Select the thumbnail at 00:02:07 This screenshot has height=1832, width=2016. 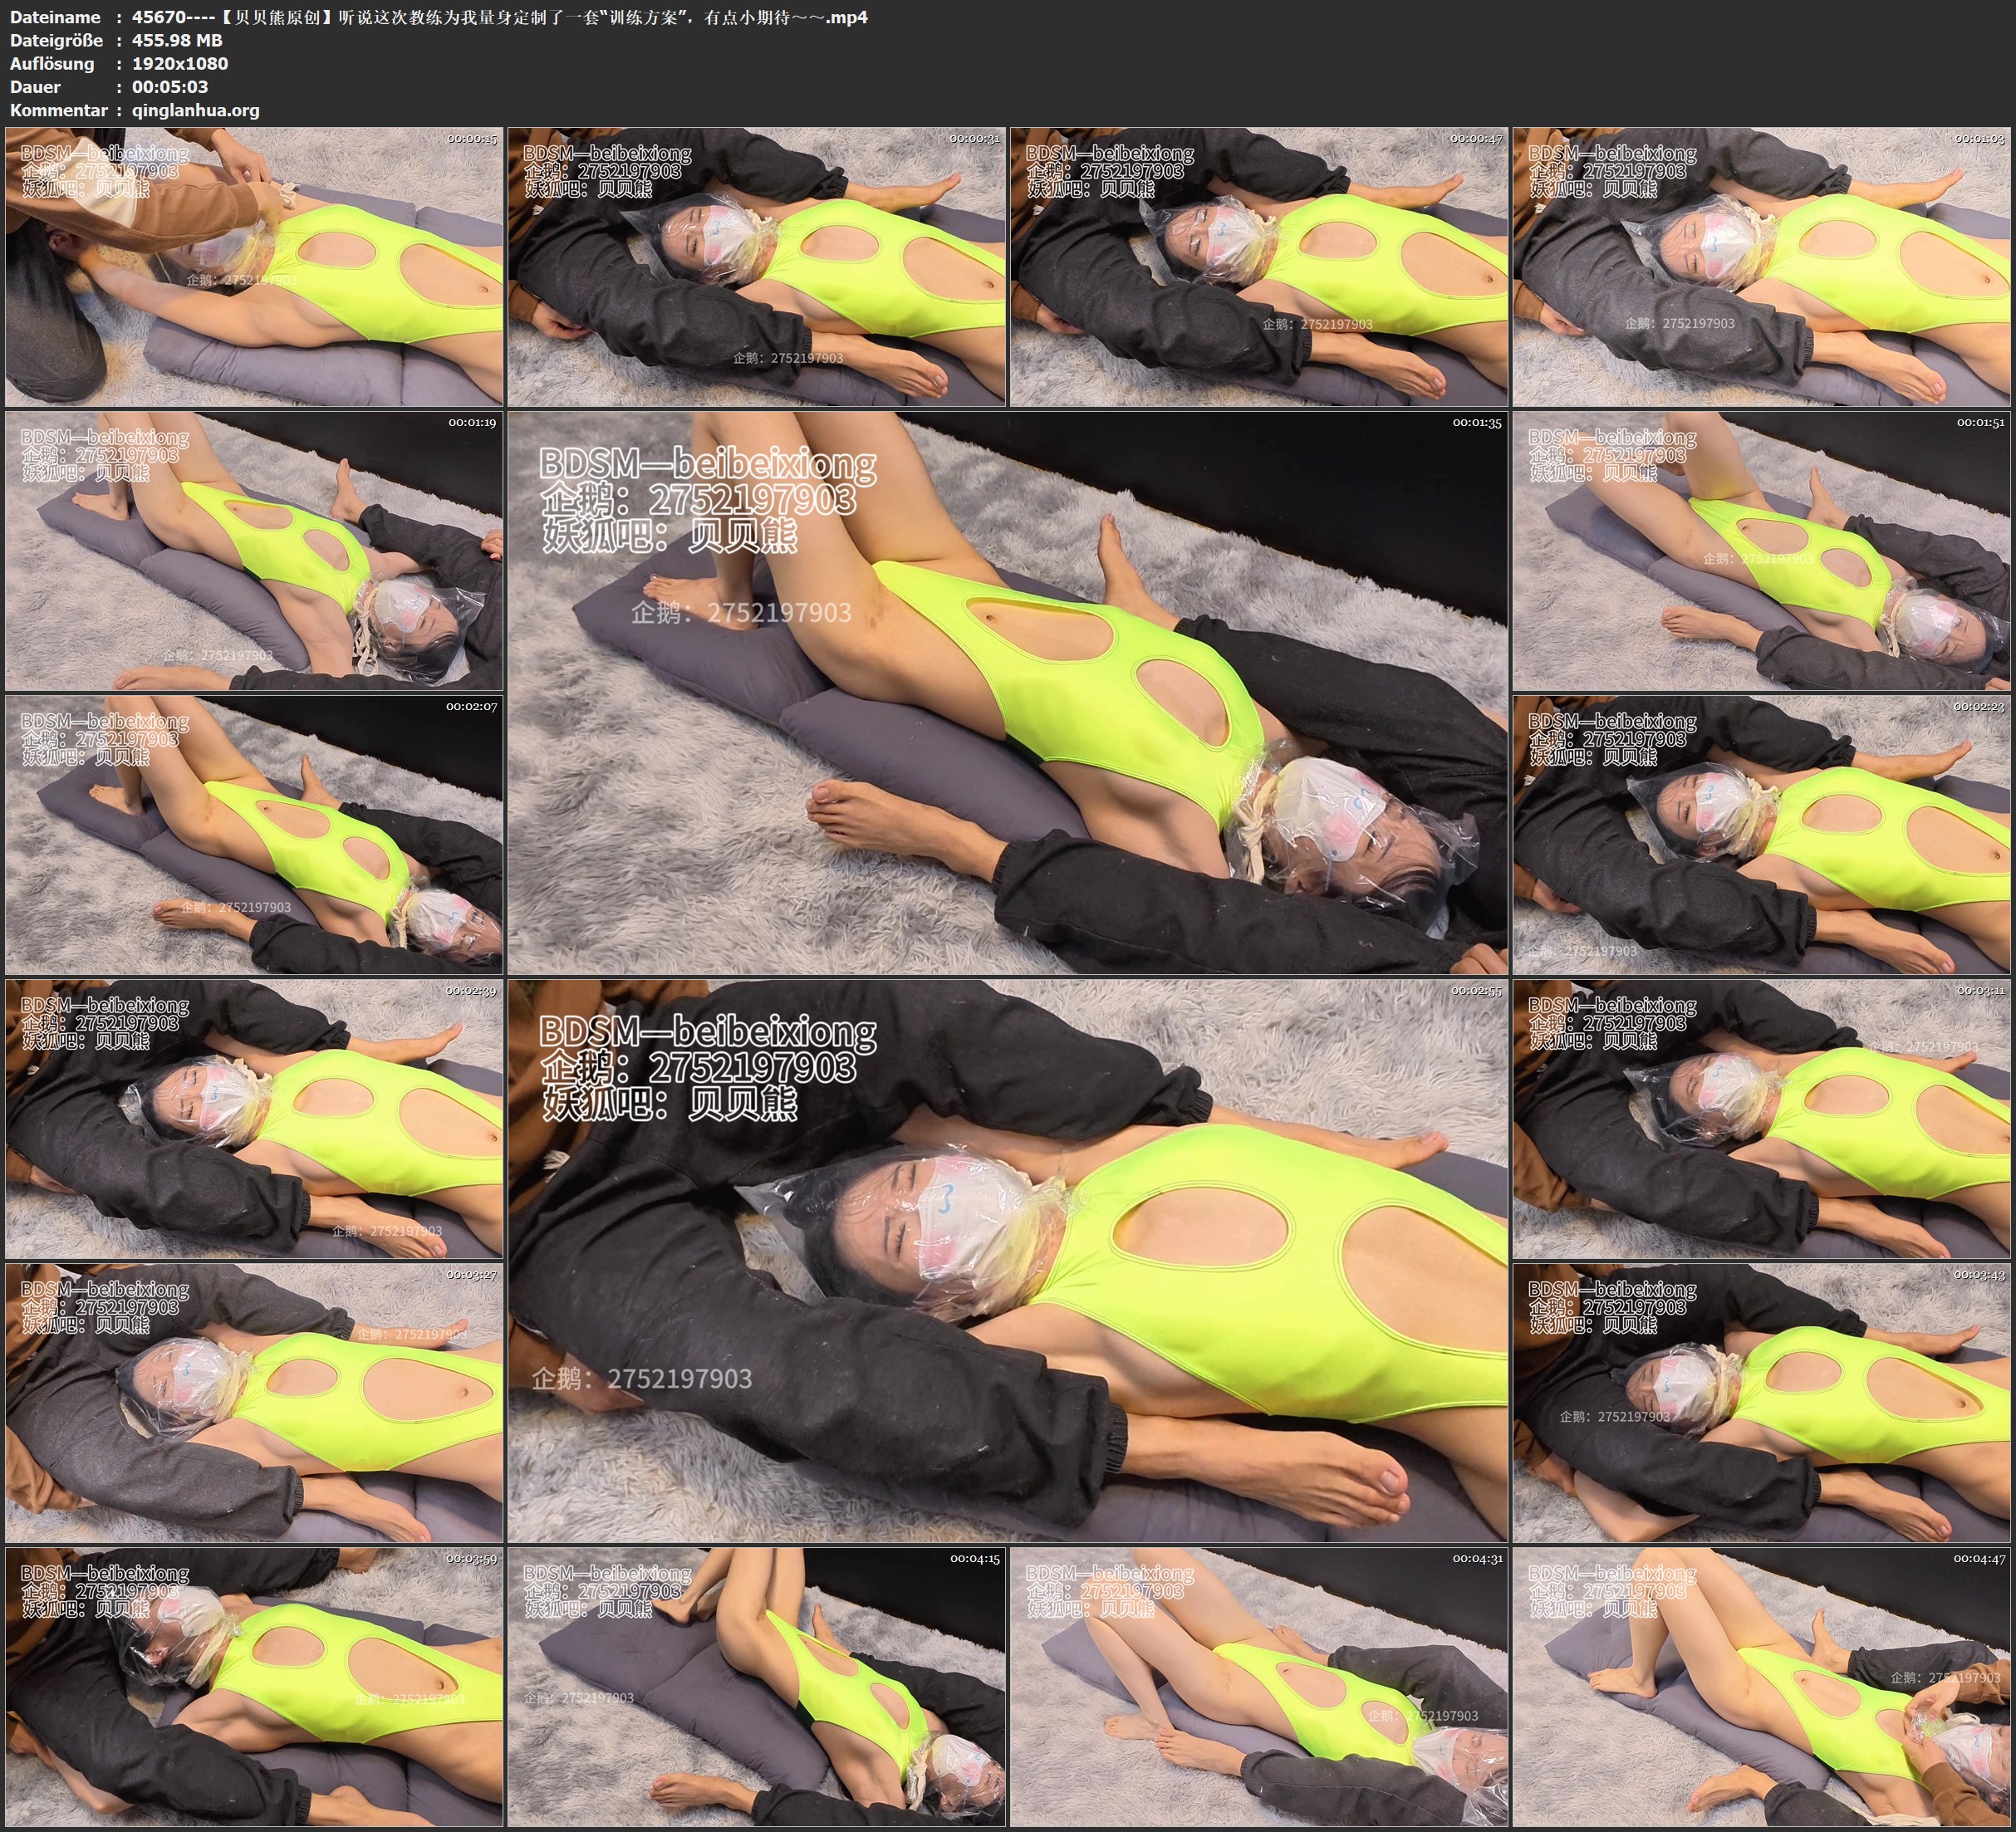point(254,835)
